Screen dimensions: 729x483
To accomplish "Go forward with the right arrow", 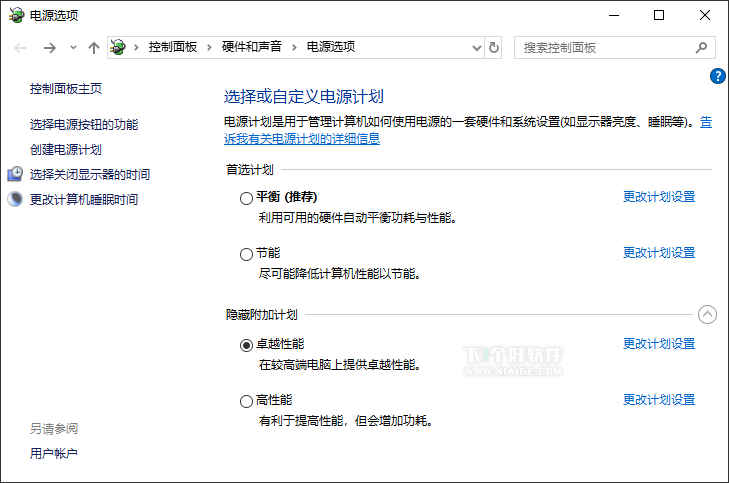I will pyautogui.click(x=50, y=47).
